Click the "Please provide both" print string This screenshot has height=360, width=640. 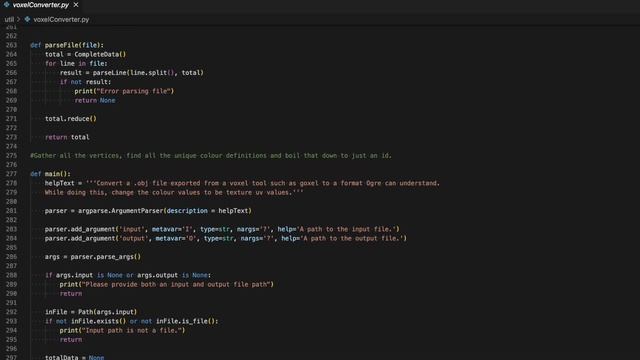click(176, 284)
